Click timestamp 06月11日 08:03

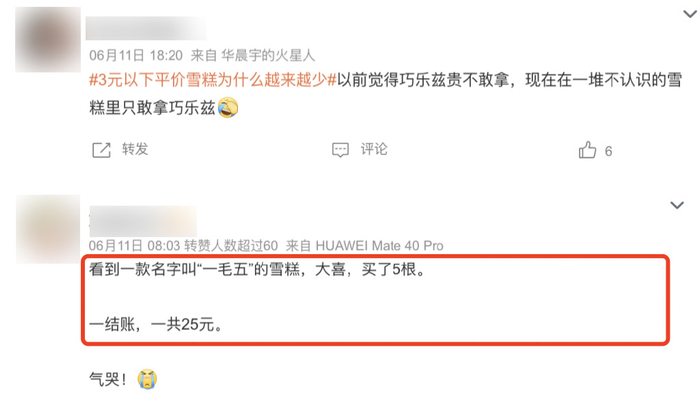click(x=134, y=246)
